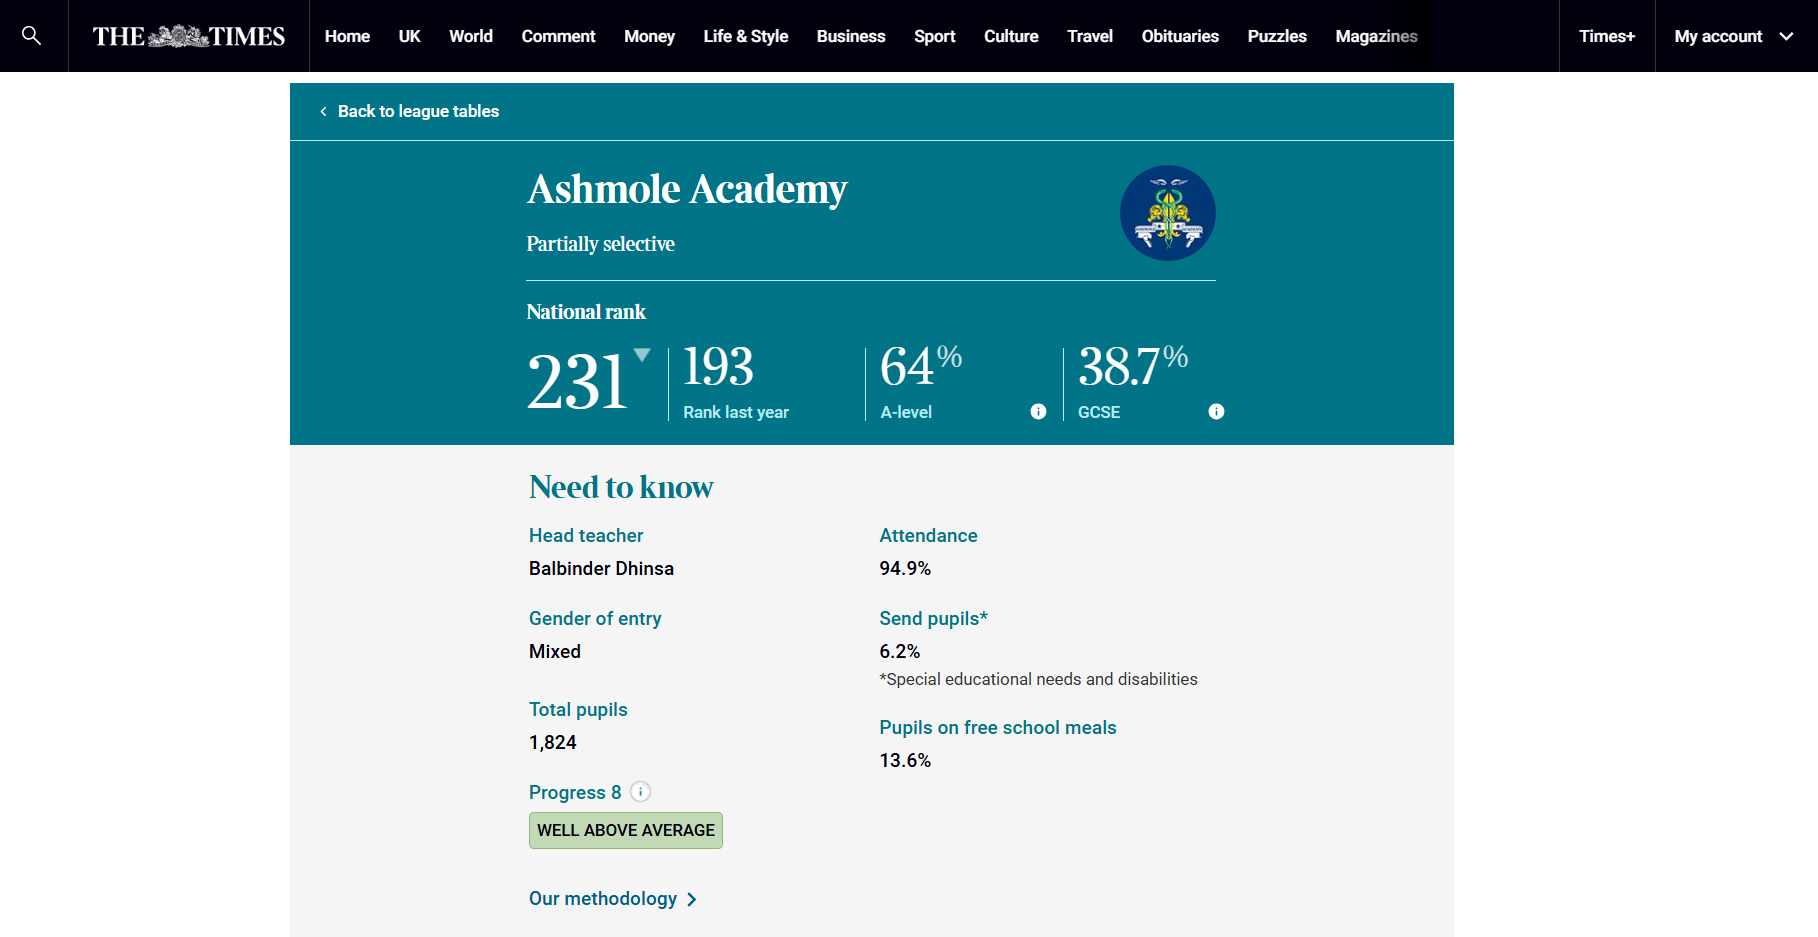
Task: Click the A-level info icon
Action: tap(1038, 412)
